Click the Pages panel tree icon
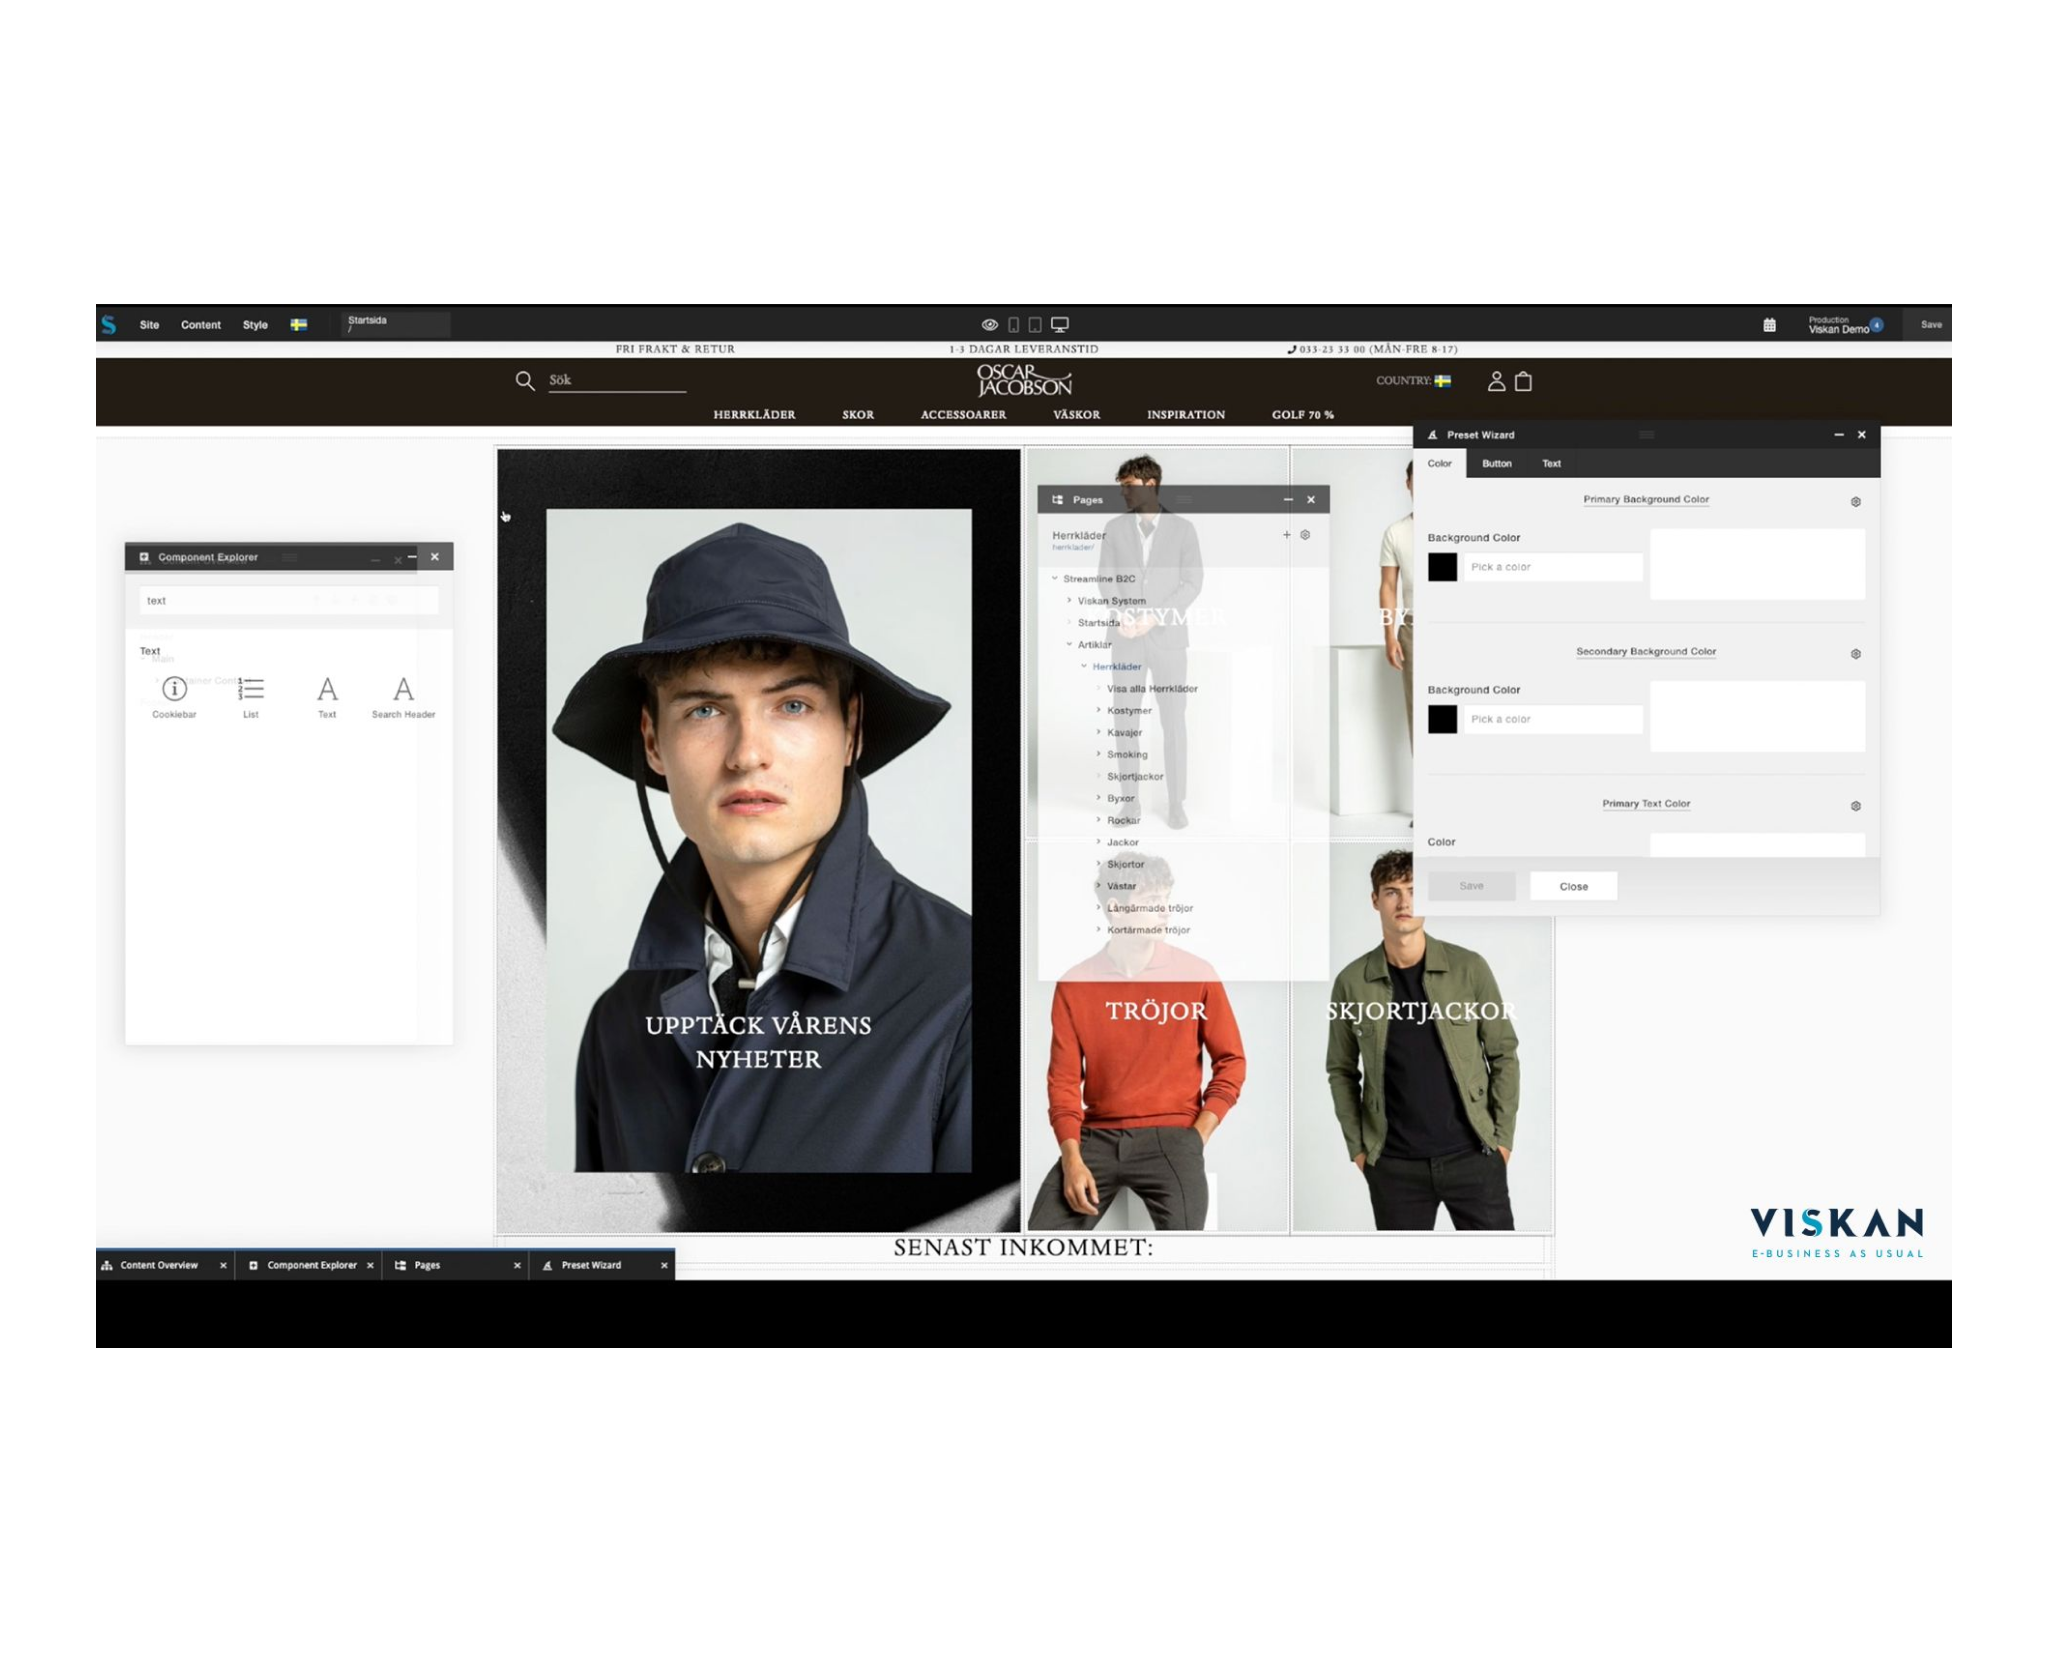Viewport: 2048px width, 1656px height. coord(1058,500)
